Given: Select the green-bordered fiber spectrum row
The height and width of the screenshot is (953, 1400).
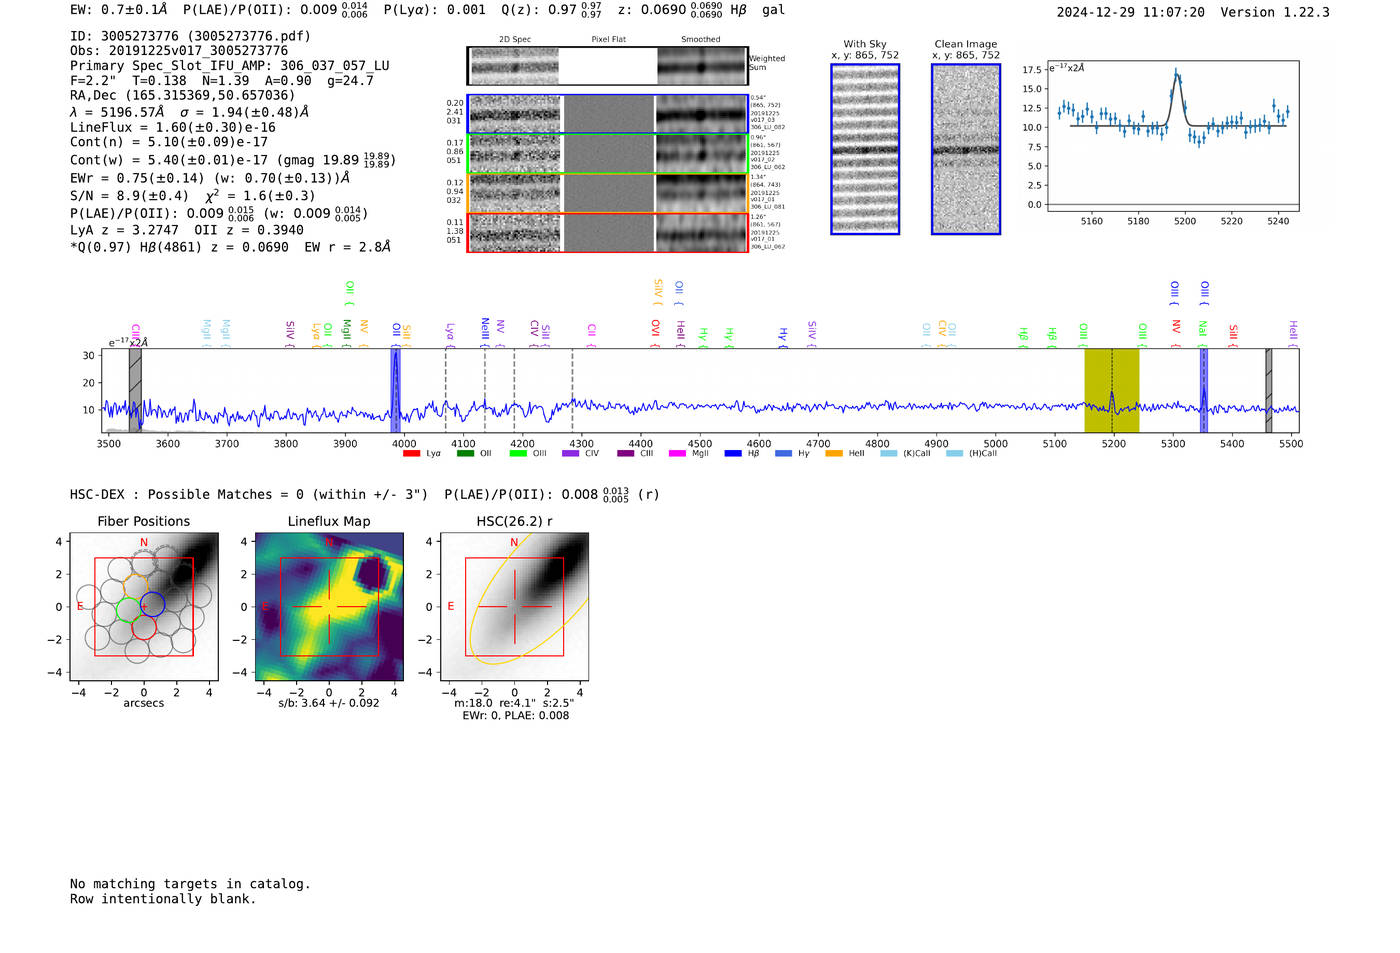Looking at the screenshot, I should 608,154.
